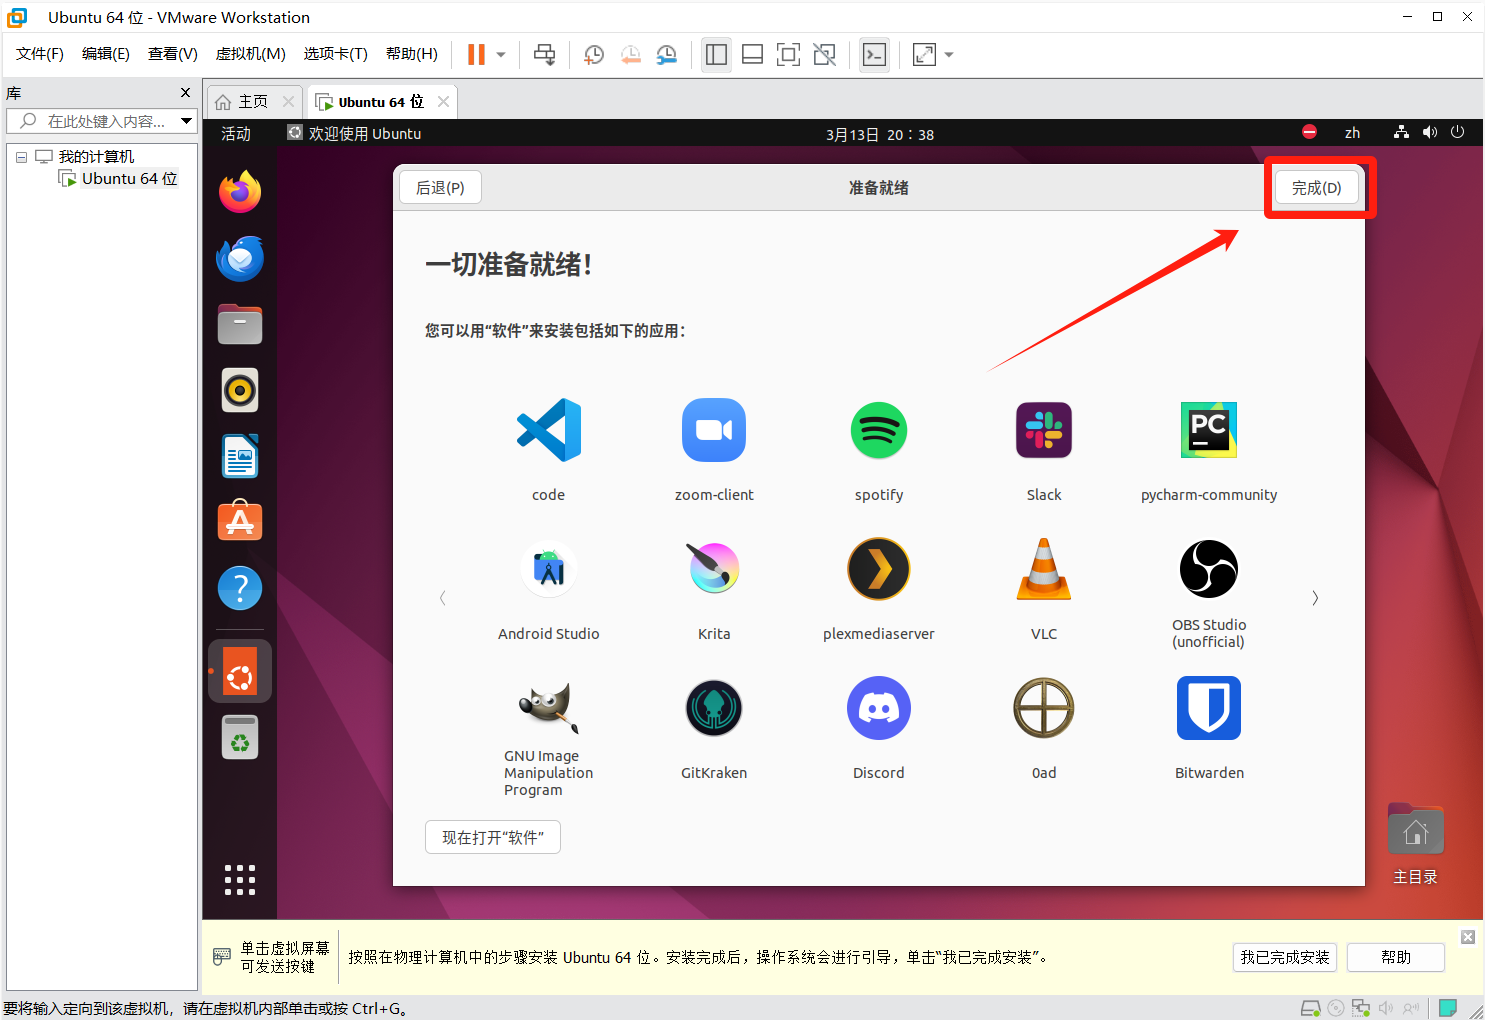Toggle the library sidebar view button
This screenshot has width=1485, height=1020.
tap(716, 55)
